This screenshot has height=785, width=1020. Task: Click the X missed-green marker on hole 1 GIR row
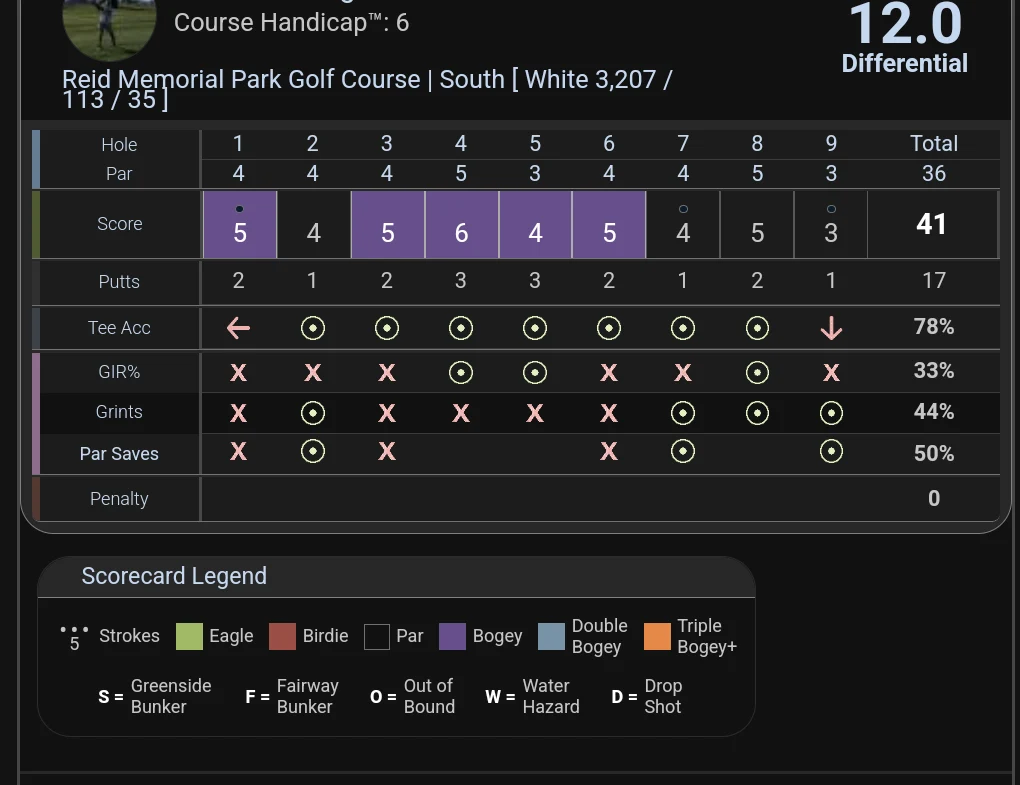238,371
